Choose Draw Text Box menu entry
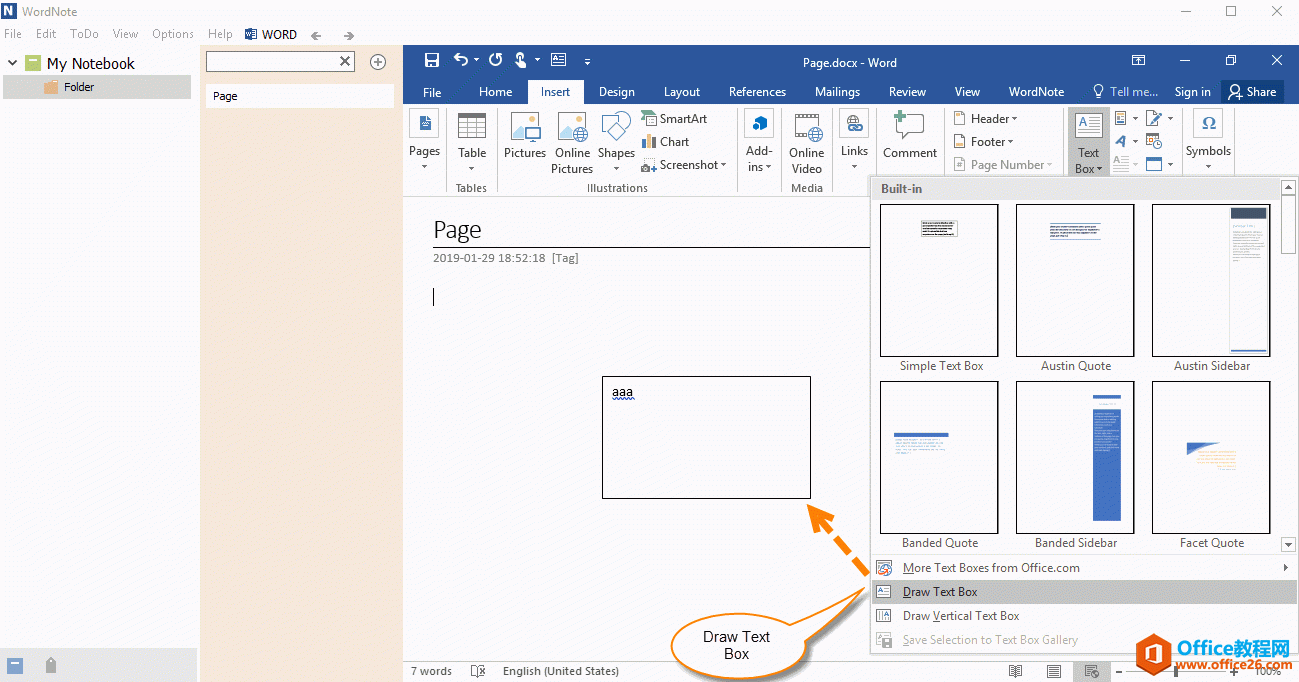The image size is (1299, 682). pos(940,592)
